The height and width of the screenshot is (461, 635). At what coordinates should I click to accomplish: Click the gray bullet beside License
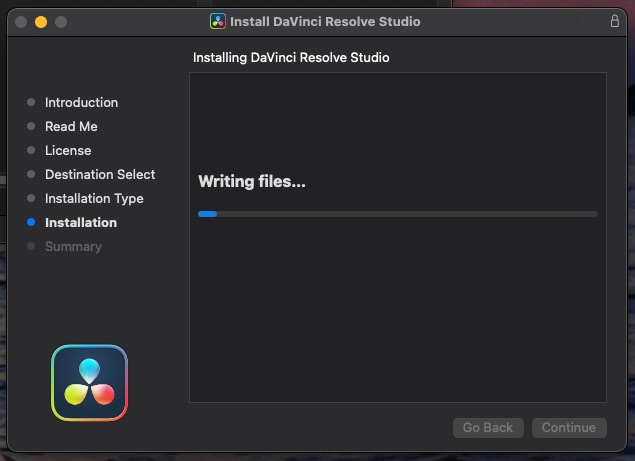31,150
